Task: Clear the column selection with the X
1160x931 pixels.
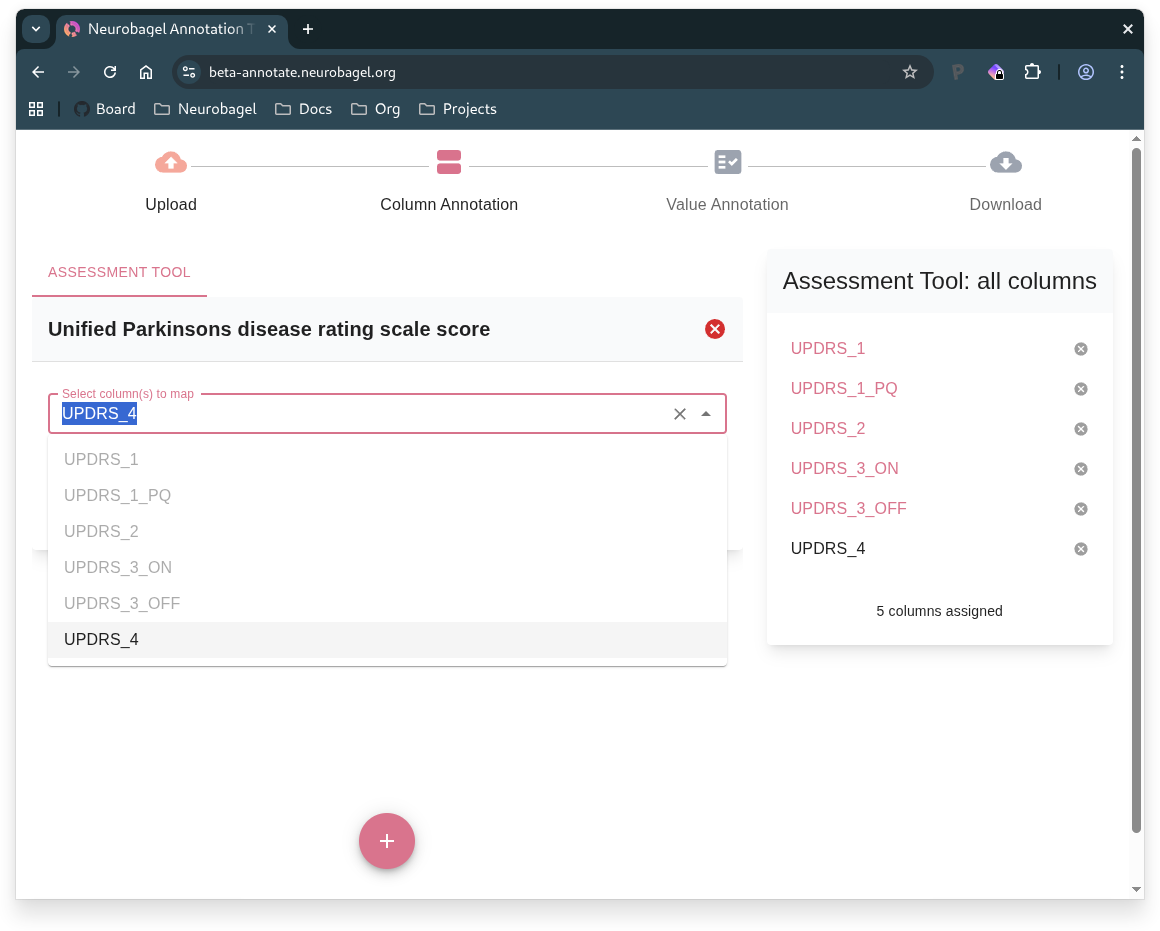Action: click(x=679, y=413)
